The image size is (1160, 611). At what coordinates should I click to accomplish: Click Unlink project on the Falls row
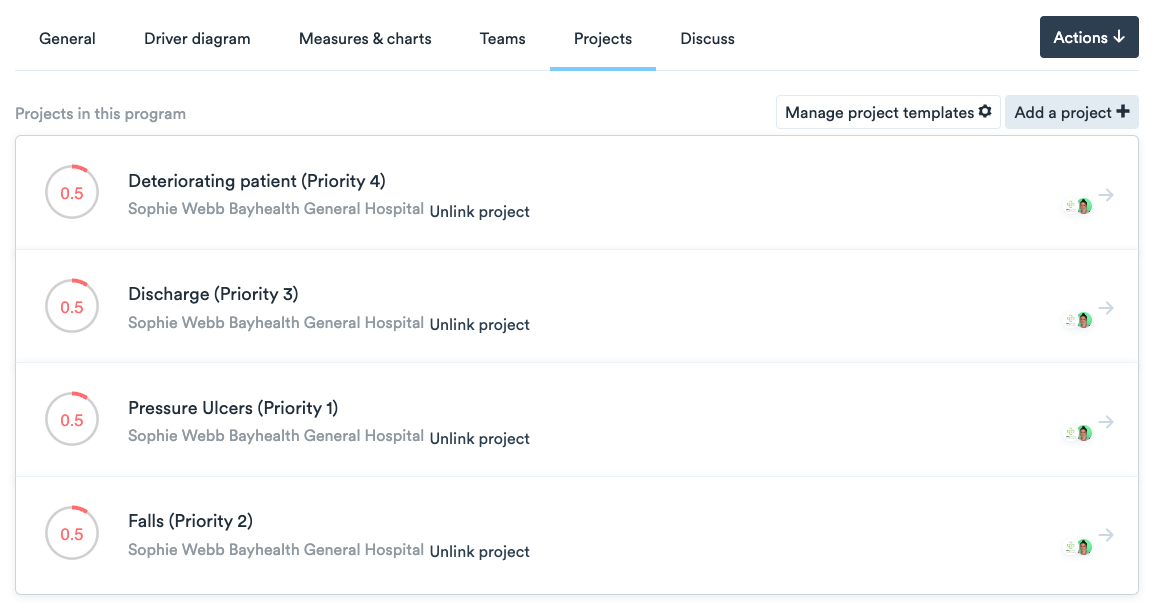[479, 551]
